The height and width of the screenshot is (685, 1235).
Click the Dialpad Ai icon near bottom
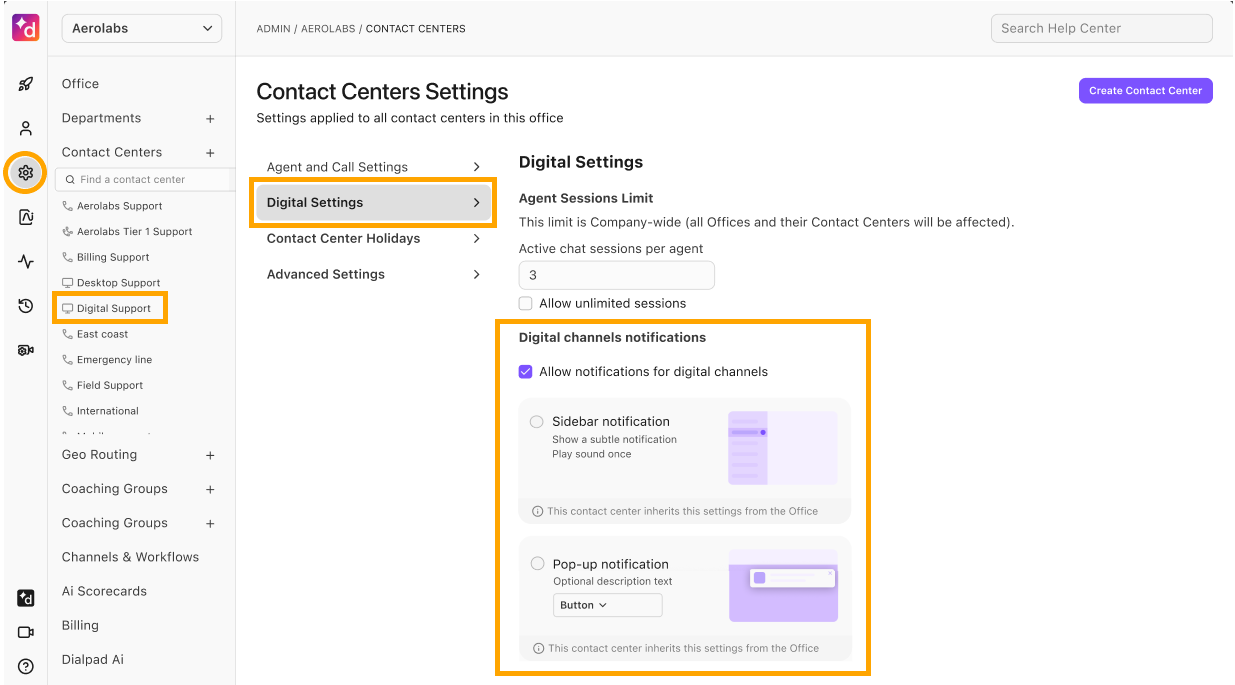[26, 598]
